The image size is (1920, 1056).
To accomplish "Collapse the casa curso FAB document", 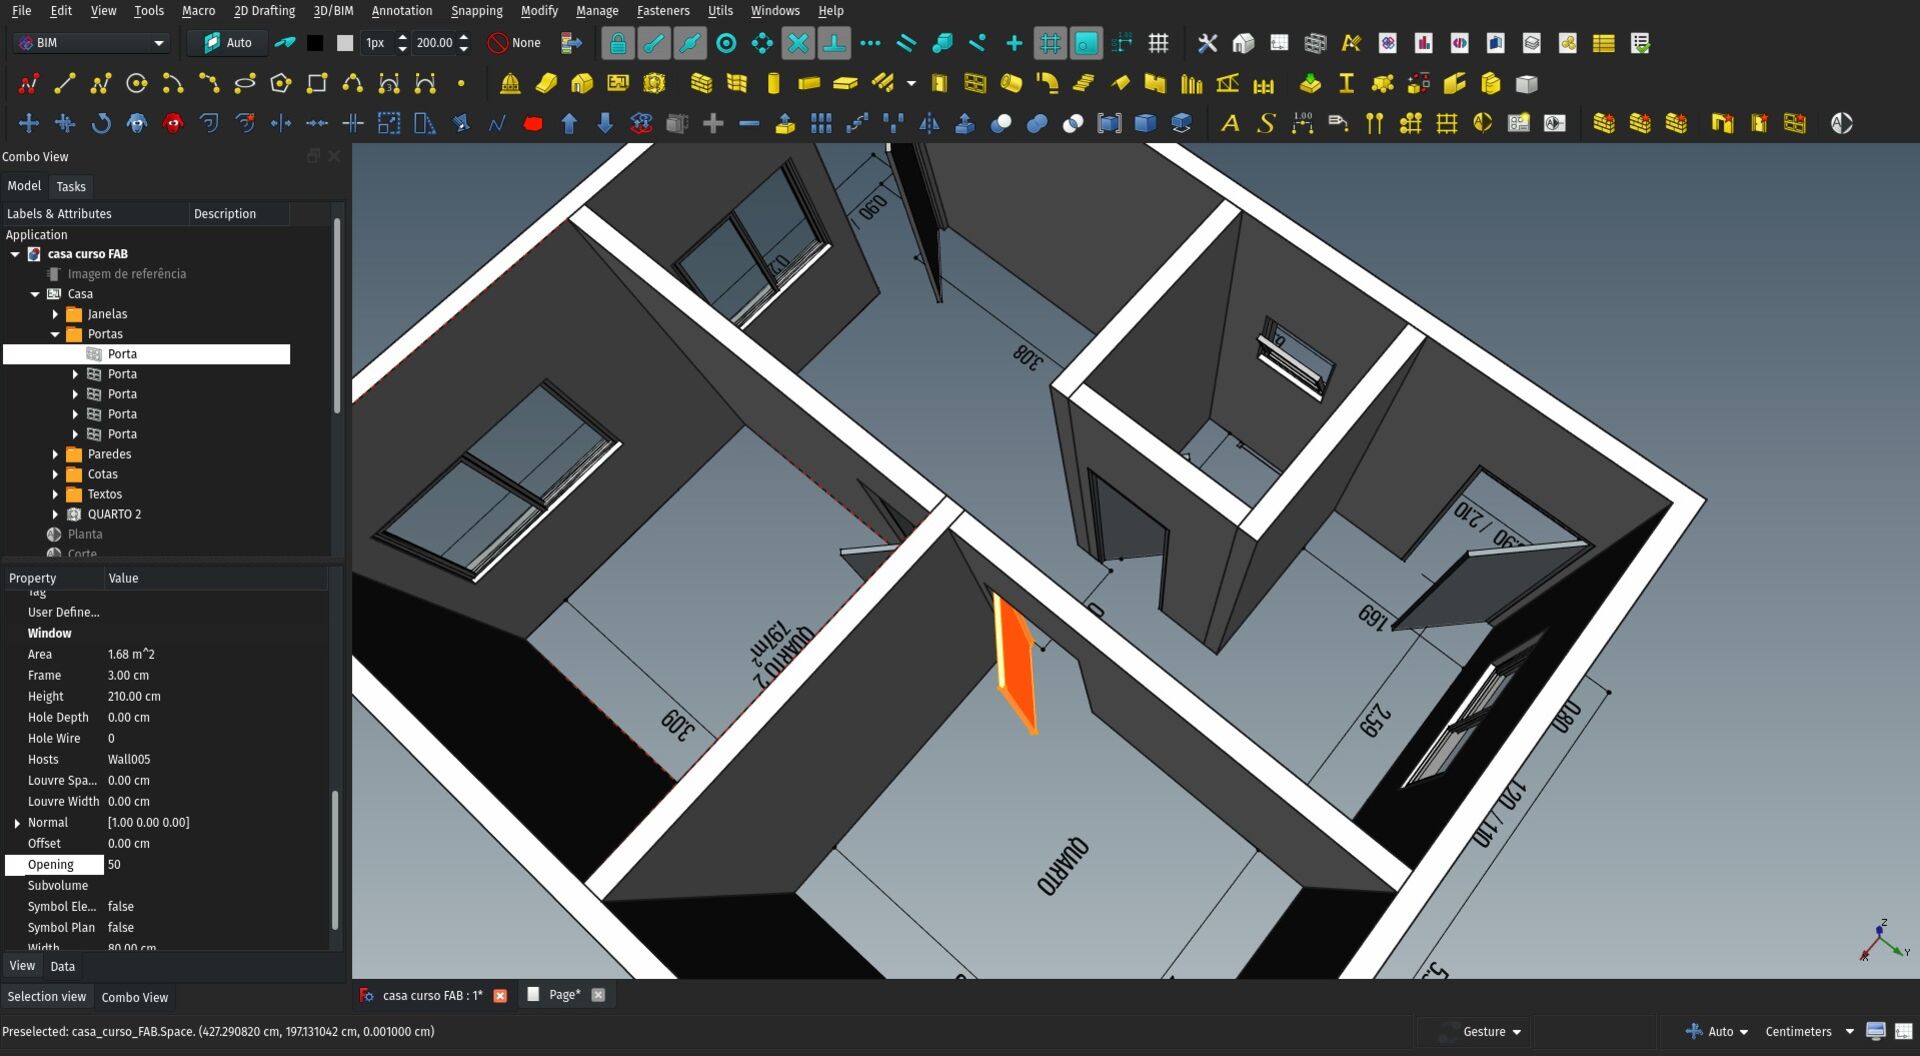I will (x=15, y=254).
